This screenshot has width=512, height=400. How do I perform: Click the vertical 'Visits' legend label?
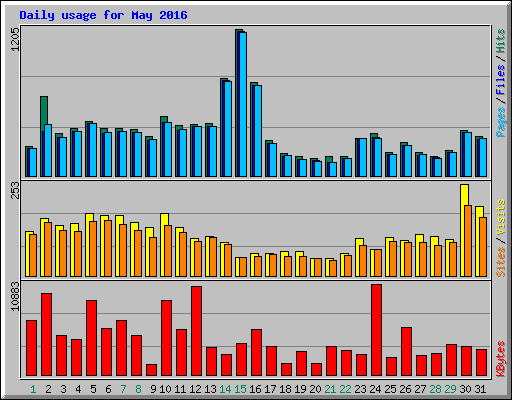(500, 217)
